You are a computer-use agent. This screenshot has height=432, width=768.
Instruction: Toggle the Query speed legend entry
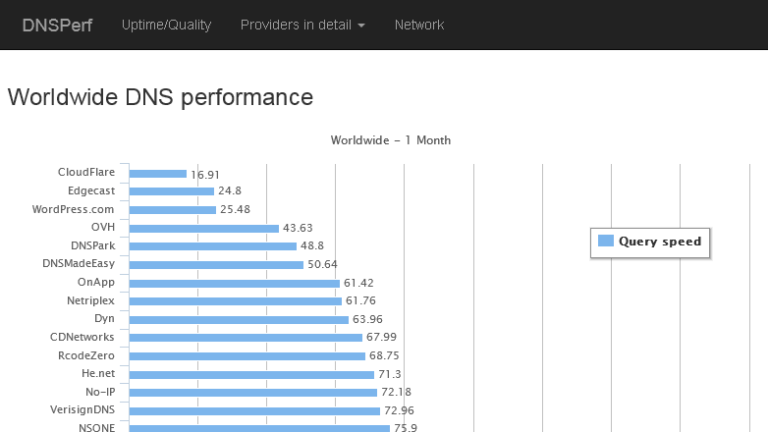[650, 242]
